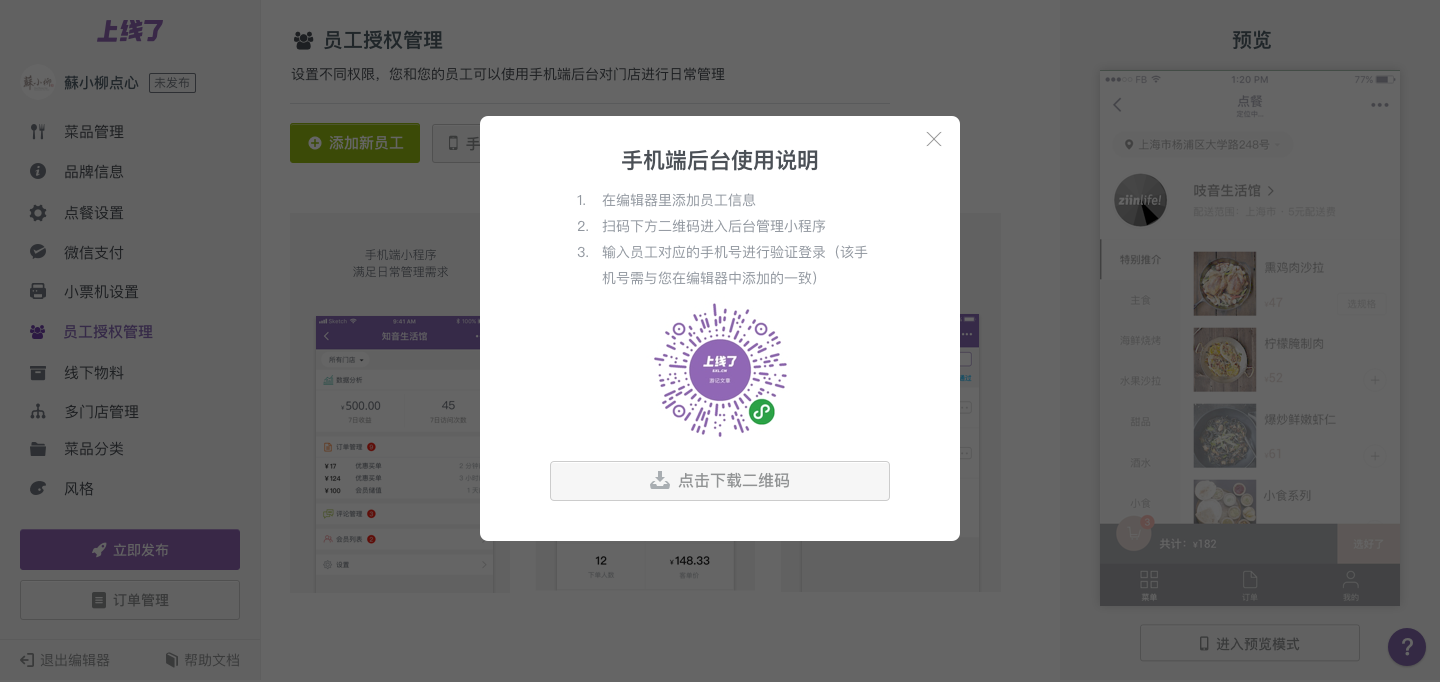Switch to the 订单 tab in preview
Screen dimensions: 1440x682
tap(1250, 585)
